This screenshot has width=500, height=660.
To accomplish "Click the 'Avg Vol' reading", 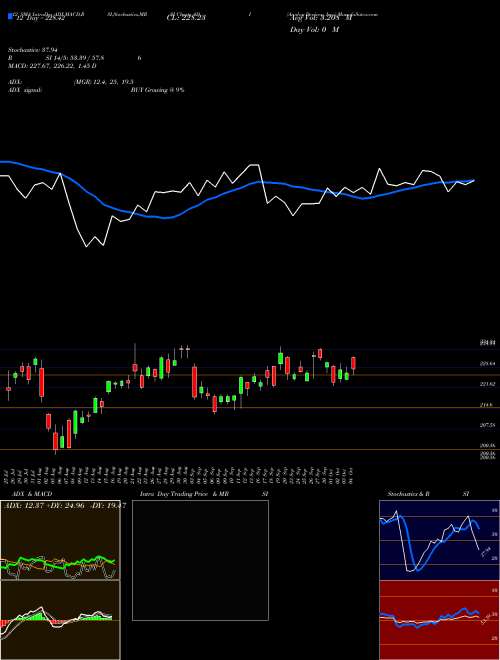I will tap(320, 18).
